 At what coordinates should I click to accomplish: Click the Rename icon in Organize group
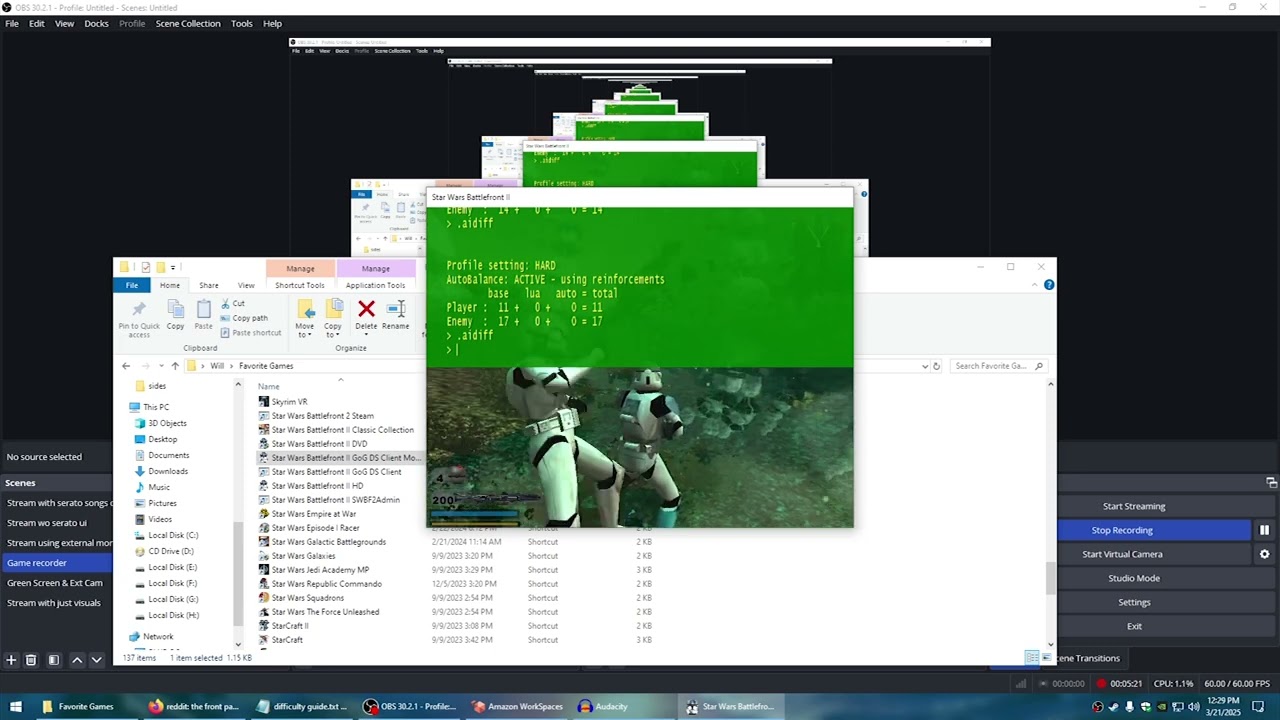point(395,309)
